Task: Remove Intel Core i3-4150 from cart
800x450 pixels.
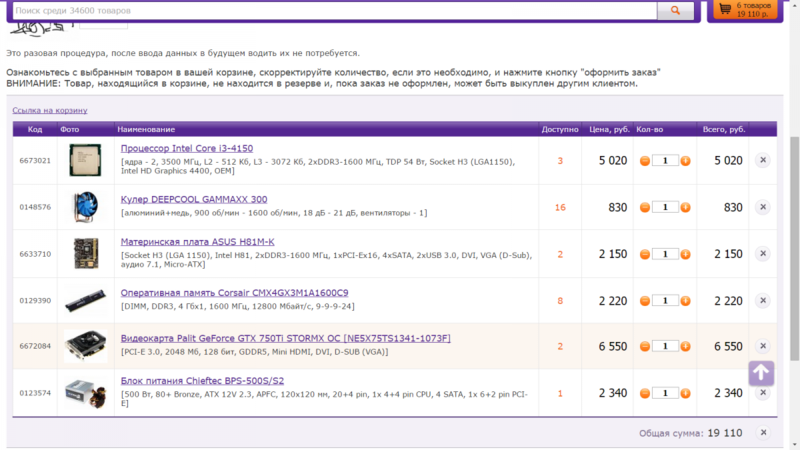Action: coord(762,160)
